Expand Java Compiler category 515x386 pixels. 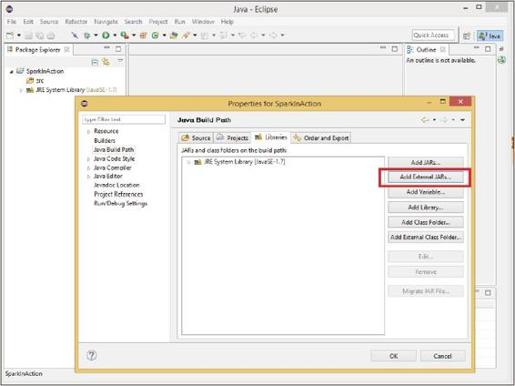tap(88, 168)
